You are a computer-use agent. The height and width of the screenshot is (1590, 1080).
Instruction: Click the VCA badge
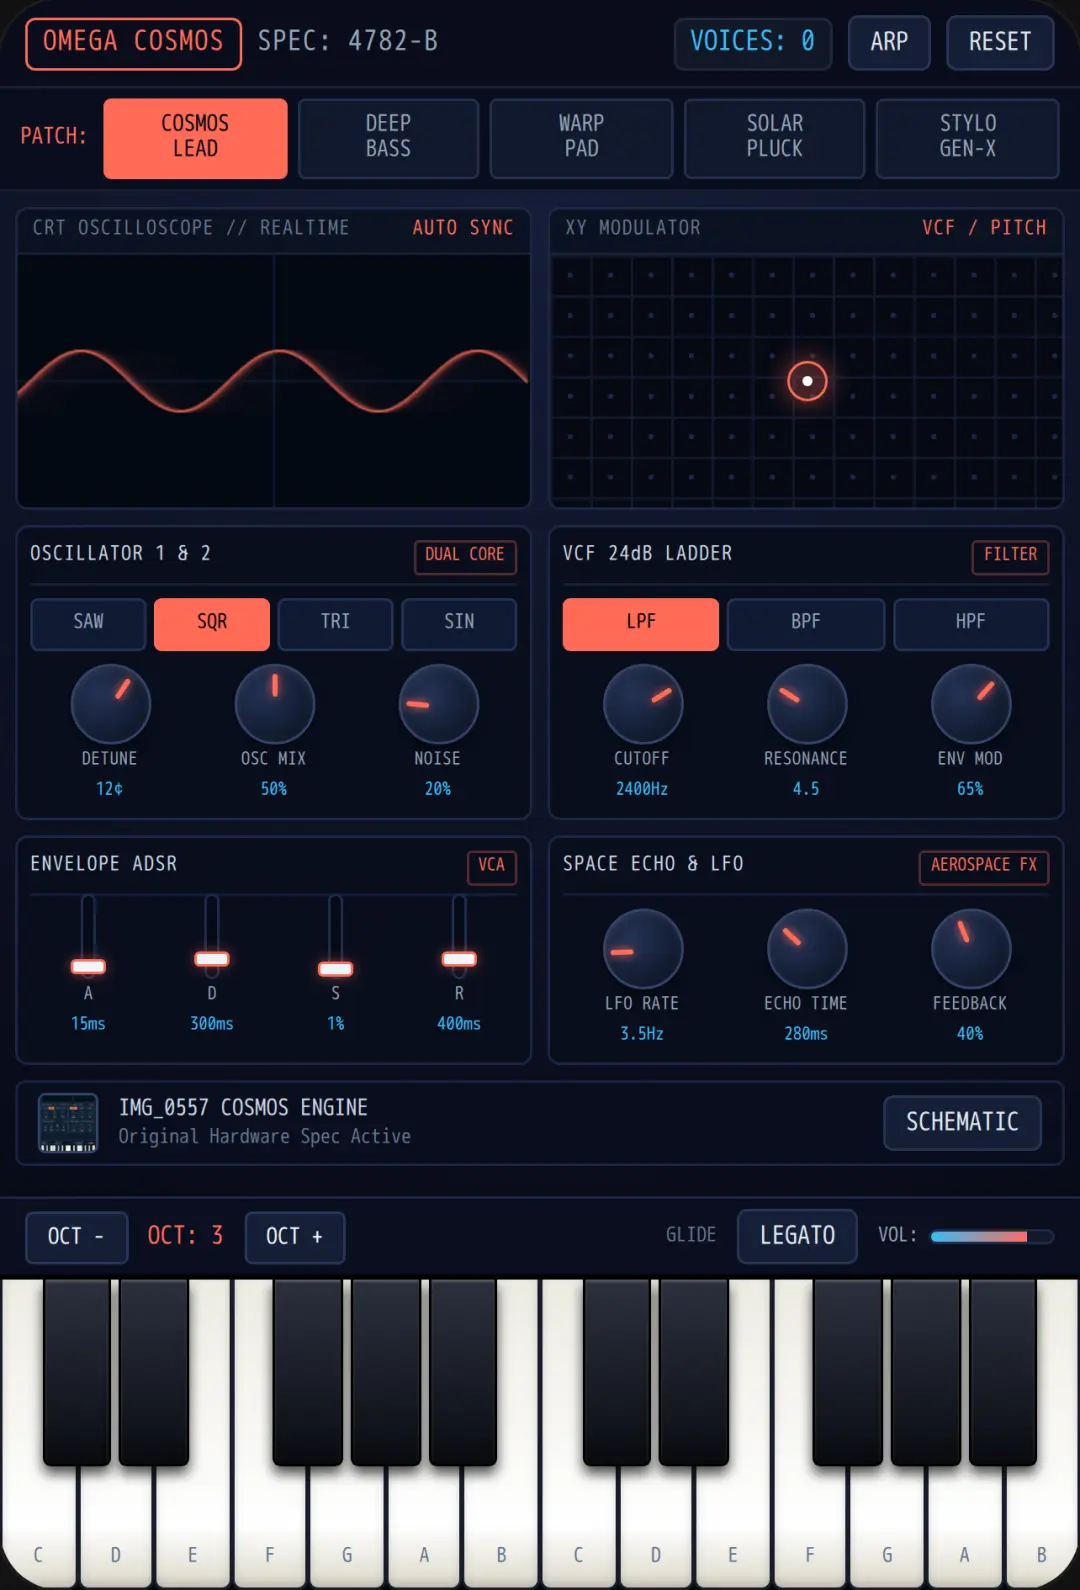(491, 866)
